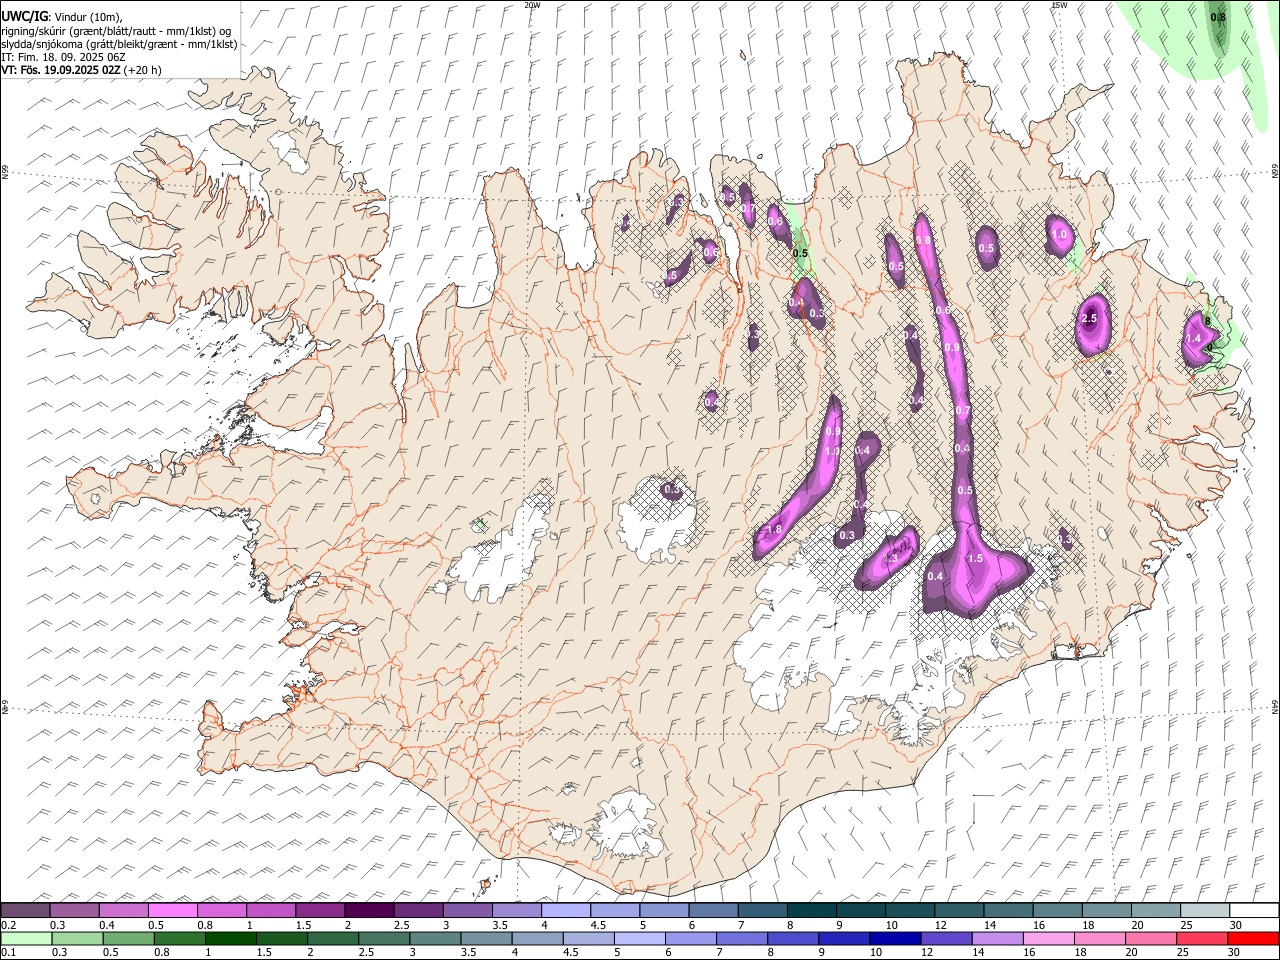
Task: Click the '15W' longitude label
Action: click(x=1058, y=5)
